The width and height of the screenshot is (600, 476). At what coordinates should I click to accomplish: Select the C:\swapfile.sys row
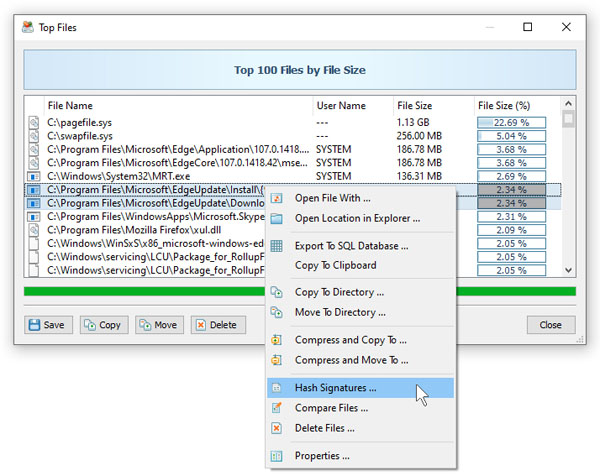[x=293, y=136]
